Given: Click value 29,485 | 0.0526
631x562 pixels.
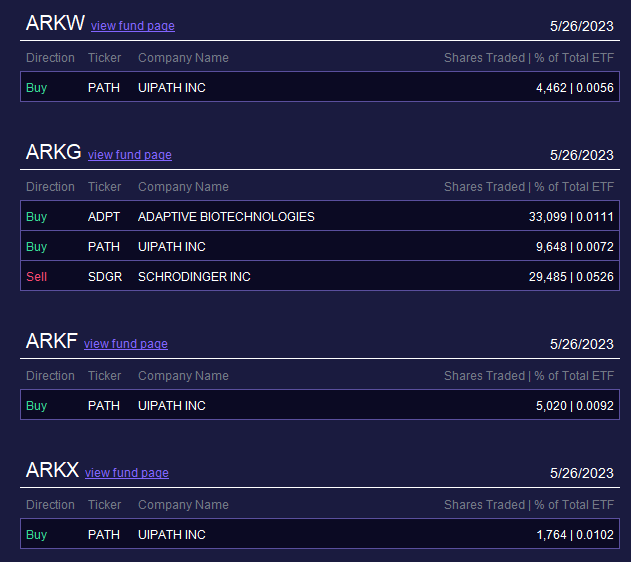Looking at the screenshot, I should point(571,277).
